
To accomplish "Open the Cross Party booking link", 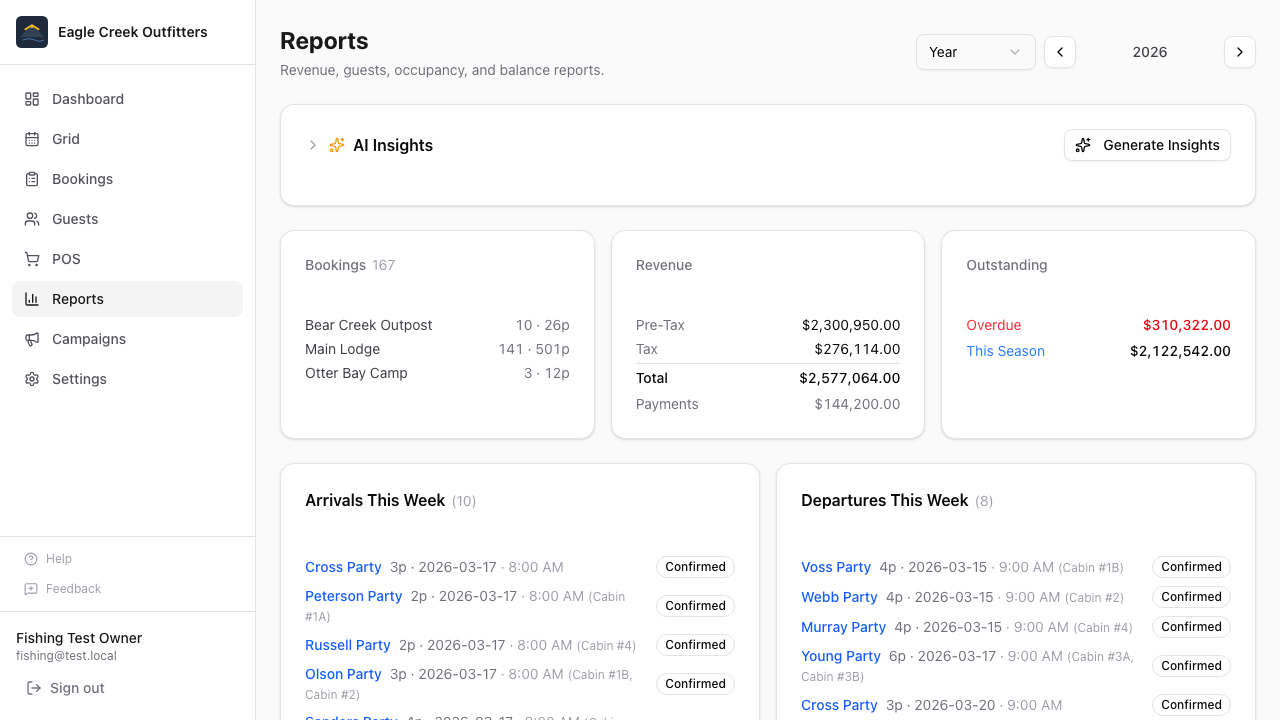I will 343,567.
